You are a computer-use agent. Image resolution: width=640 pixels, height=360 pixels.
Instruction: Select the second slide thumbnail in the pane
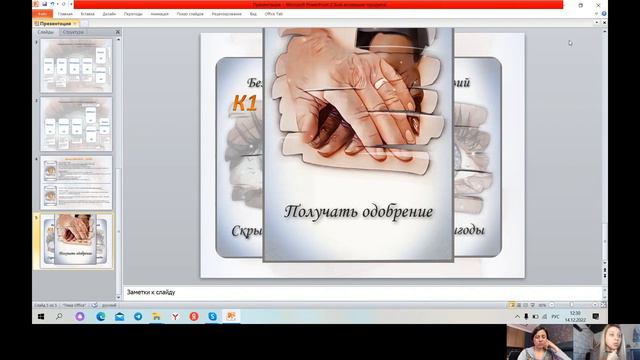[76, 124]
